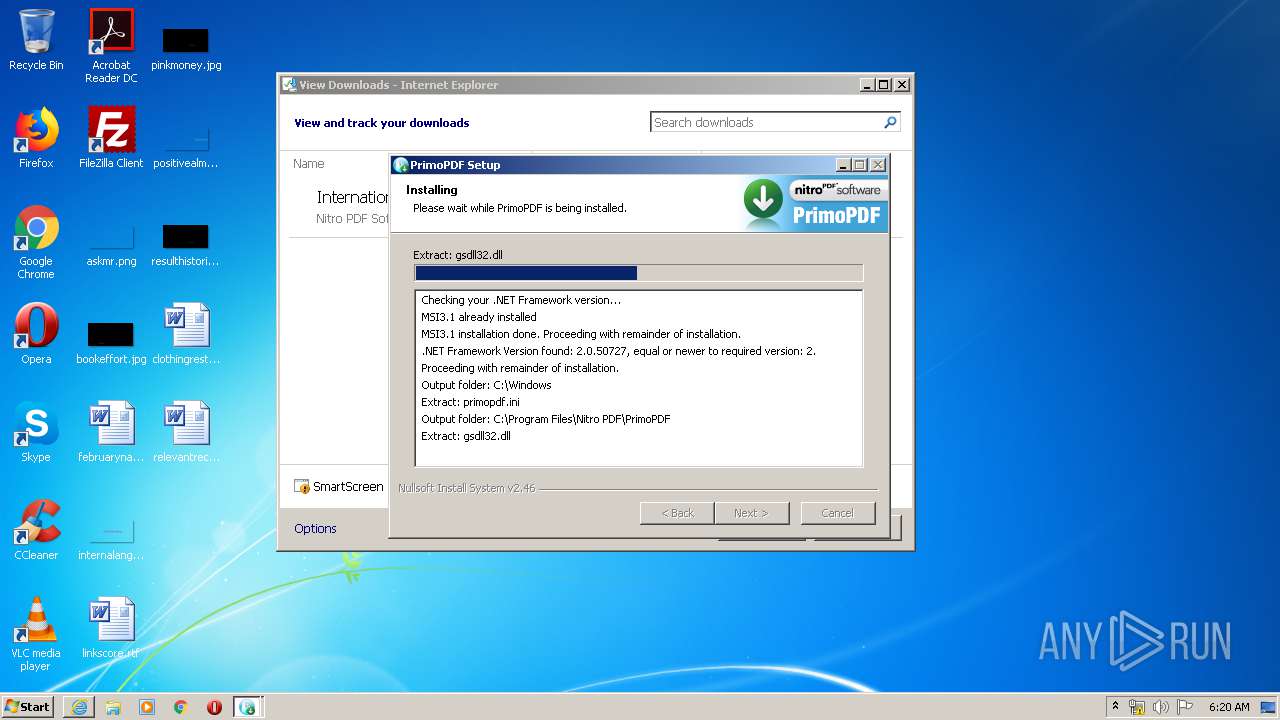The height and width of the screenshot is (720, 1280).
Task: Click the installation progress bar
Action: pyautogui.click(x=638, y=273)
